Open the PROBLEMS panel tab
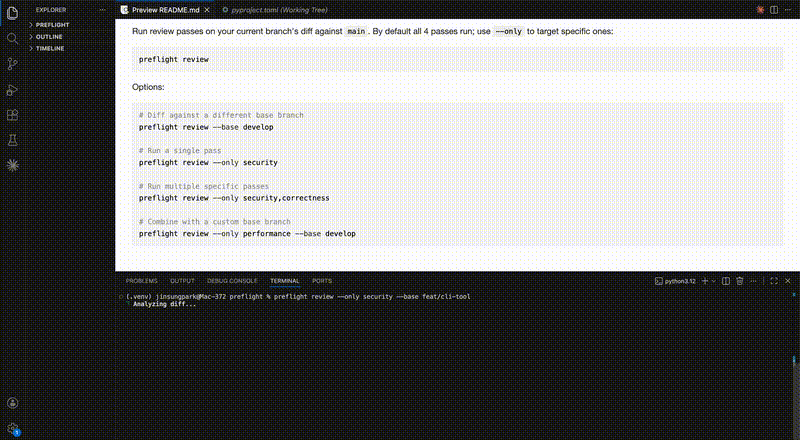This screenshot has height=440, width=800. coord(142,281)
